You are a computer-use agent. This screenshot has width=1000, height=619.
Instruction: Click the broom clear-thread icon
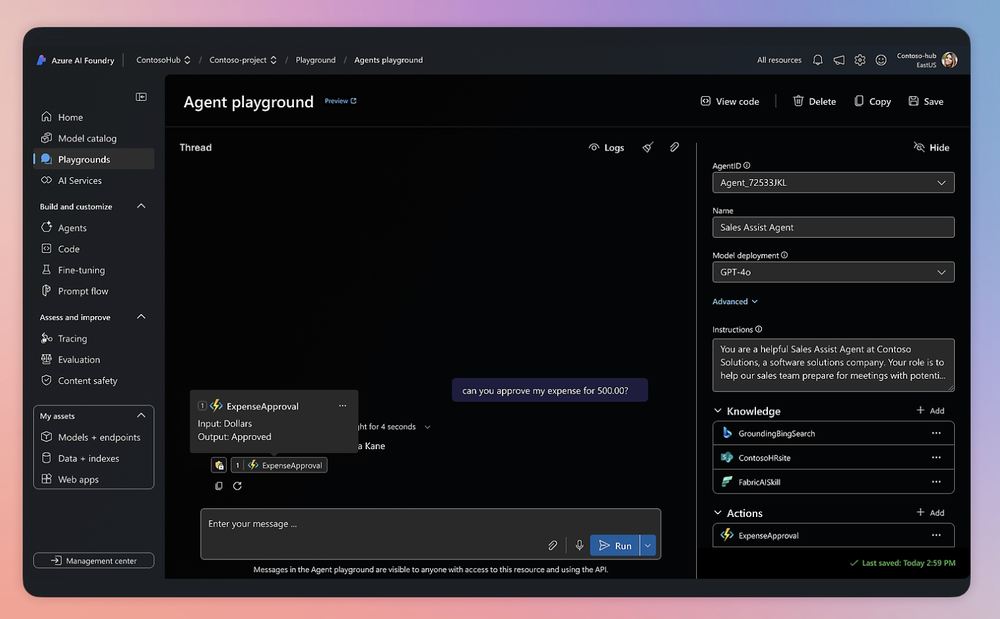coord(648,147)
